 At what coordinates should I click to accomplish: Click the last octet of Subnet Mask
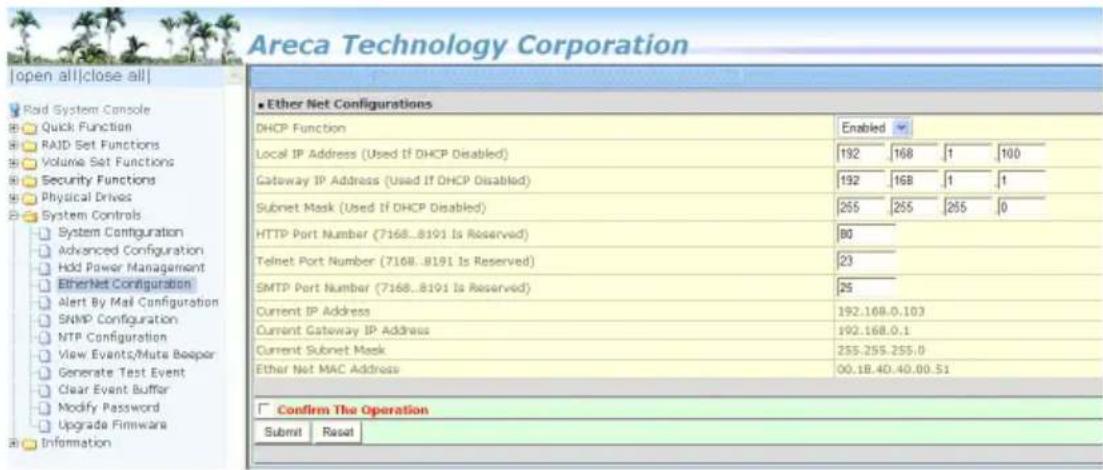1021,208
